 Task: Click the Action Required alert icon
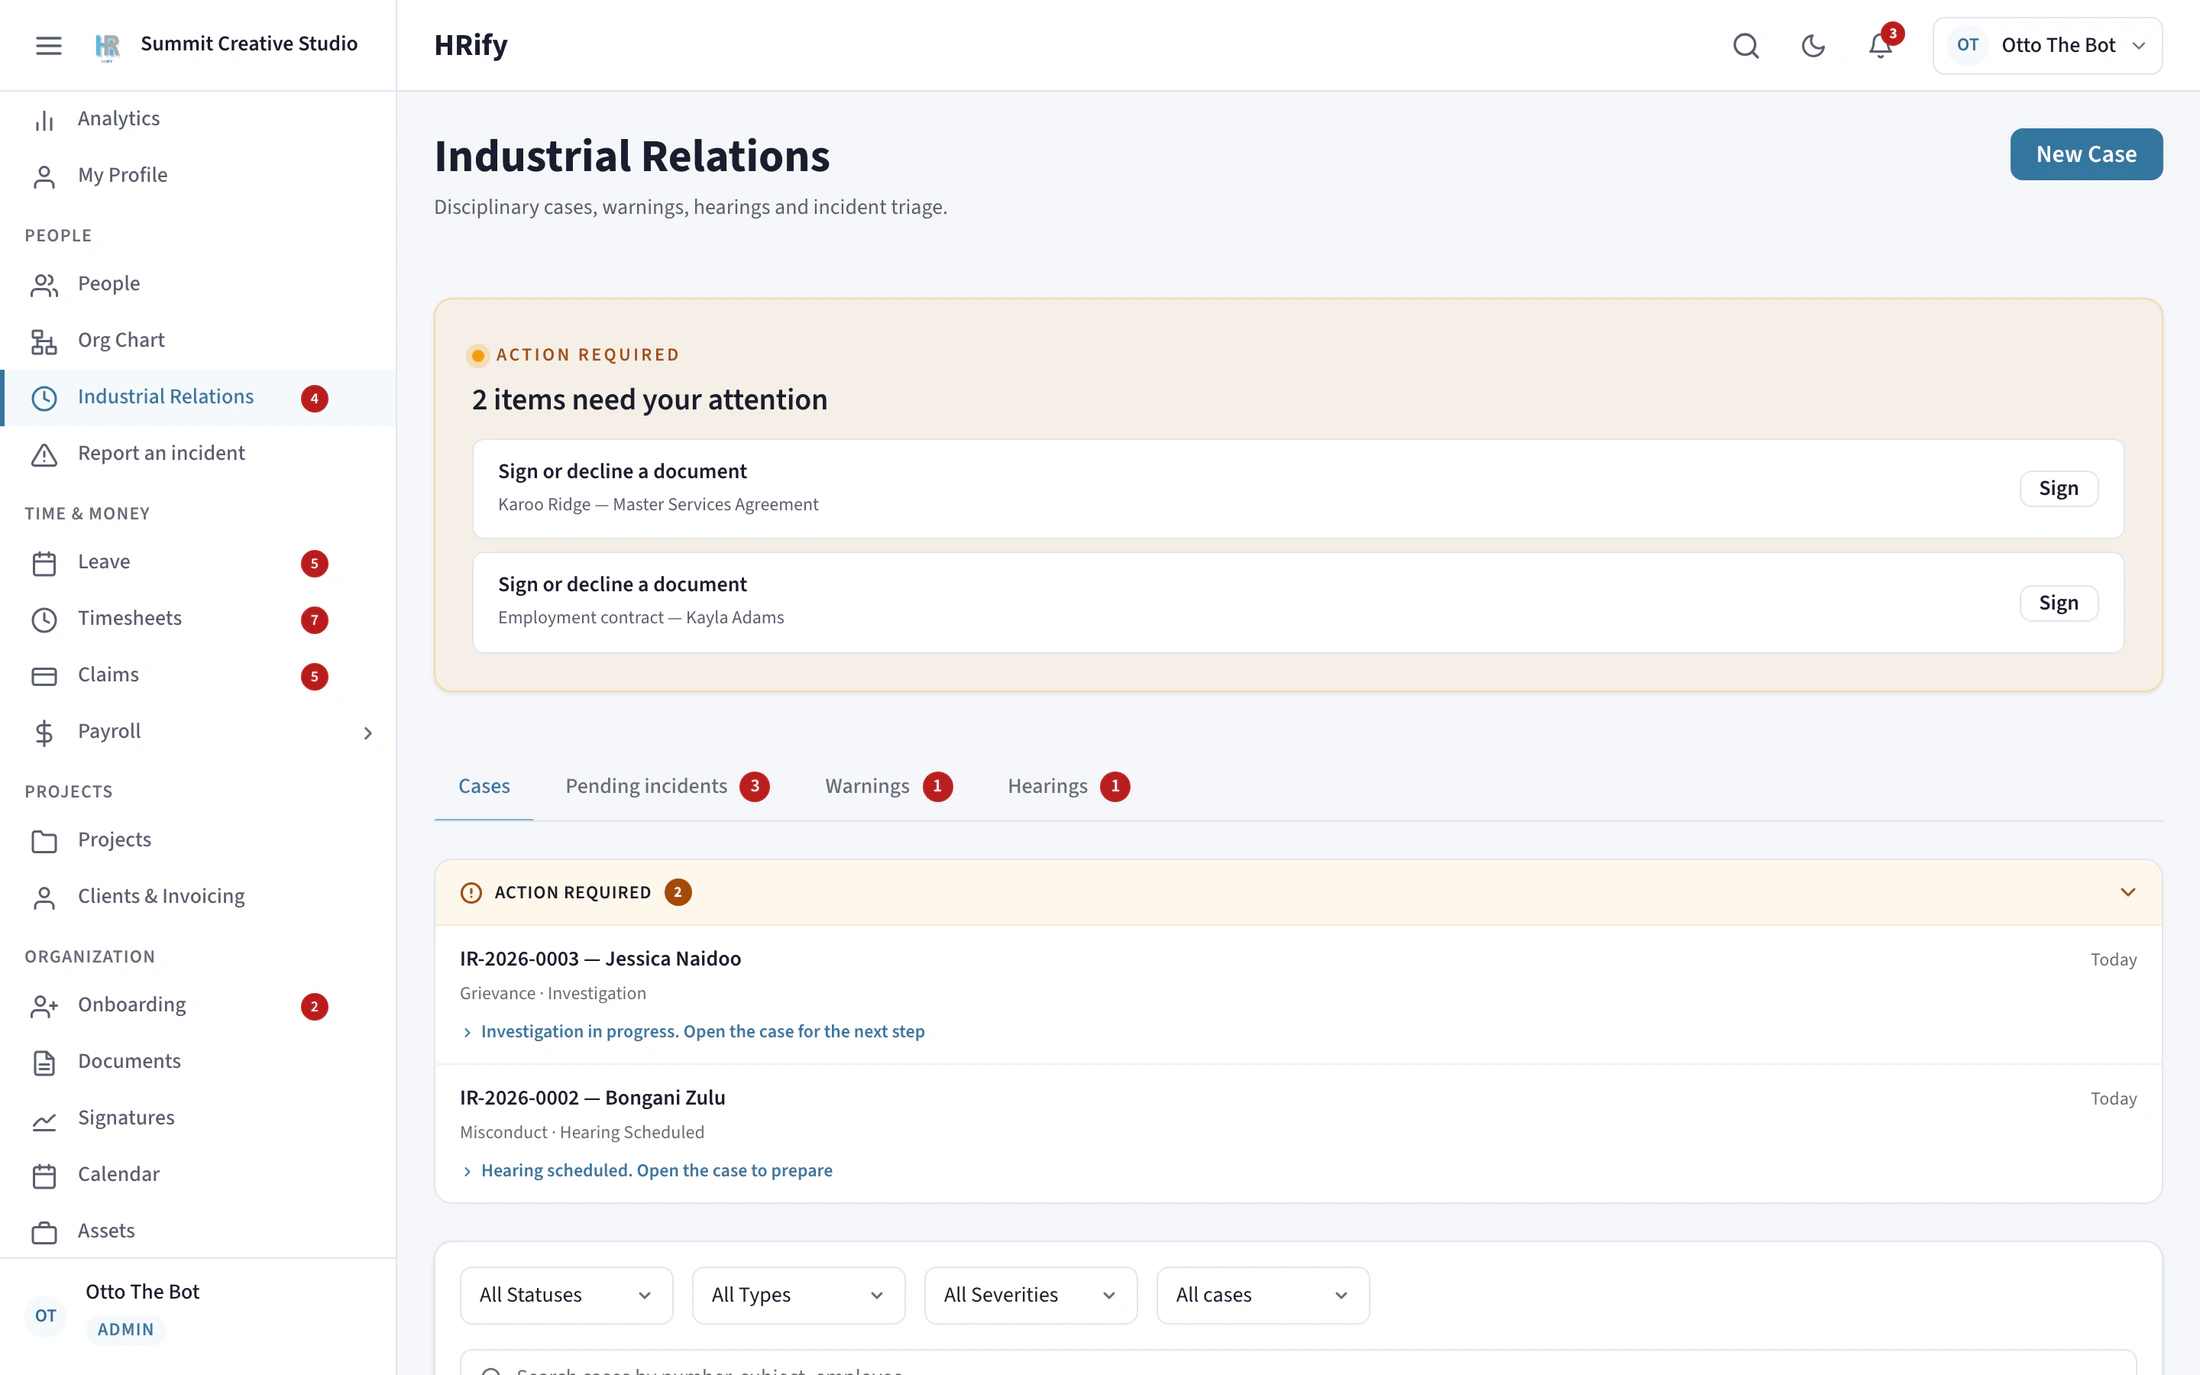point(471,893)
